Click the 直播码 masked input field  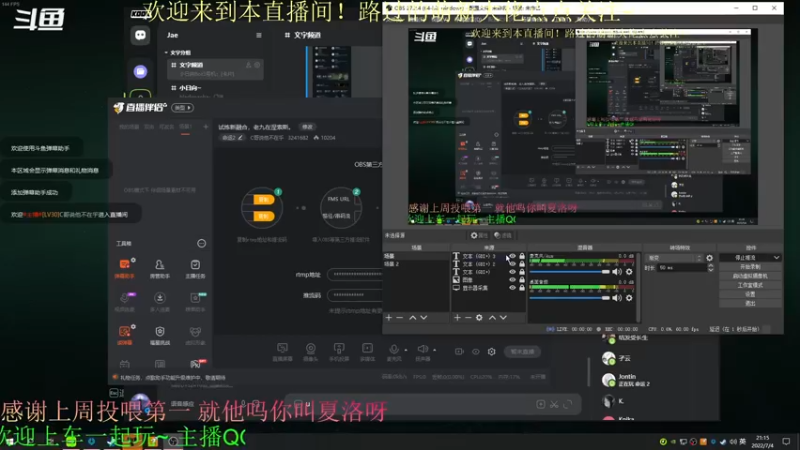[355, 295]
